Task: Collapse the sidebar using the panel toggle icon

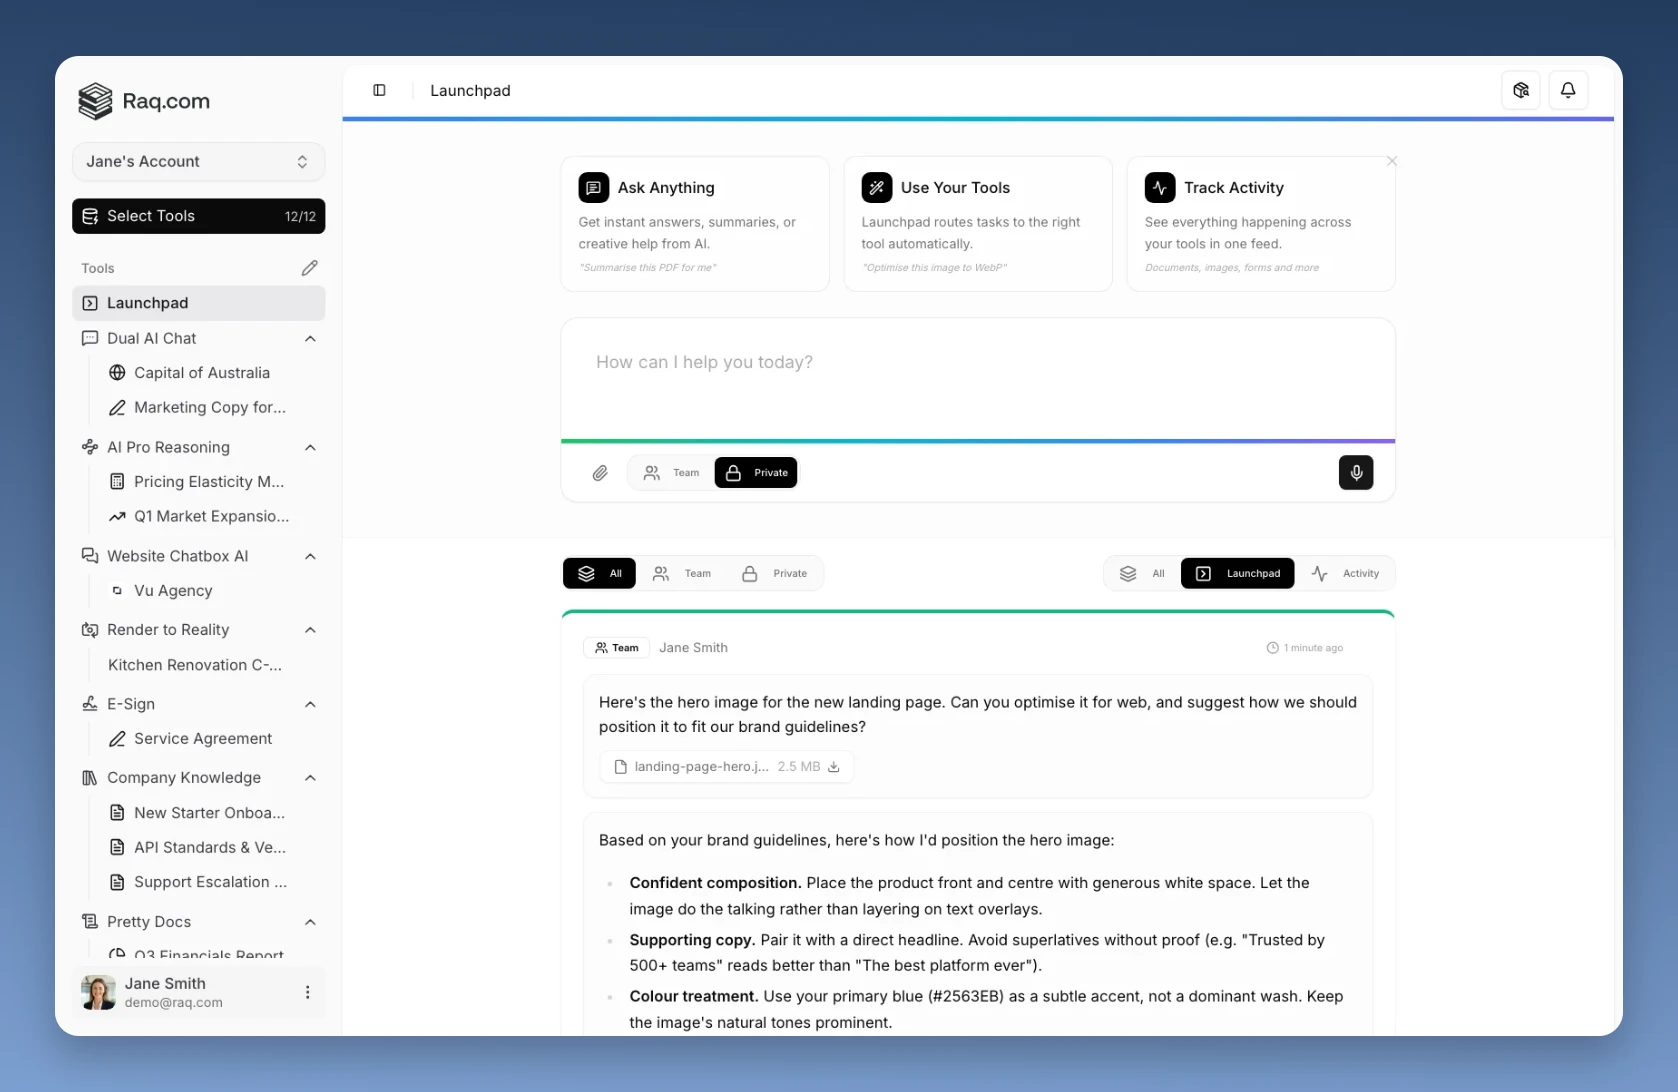Action: click(x=379, y=90)
